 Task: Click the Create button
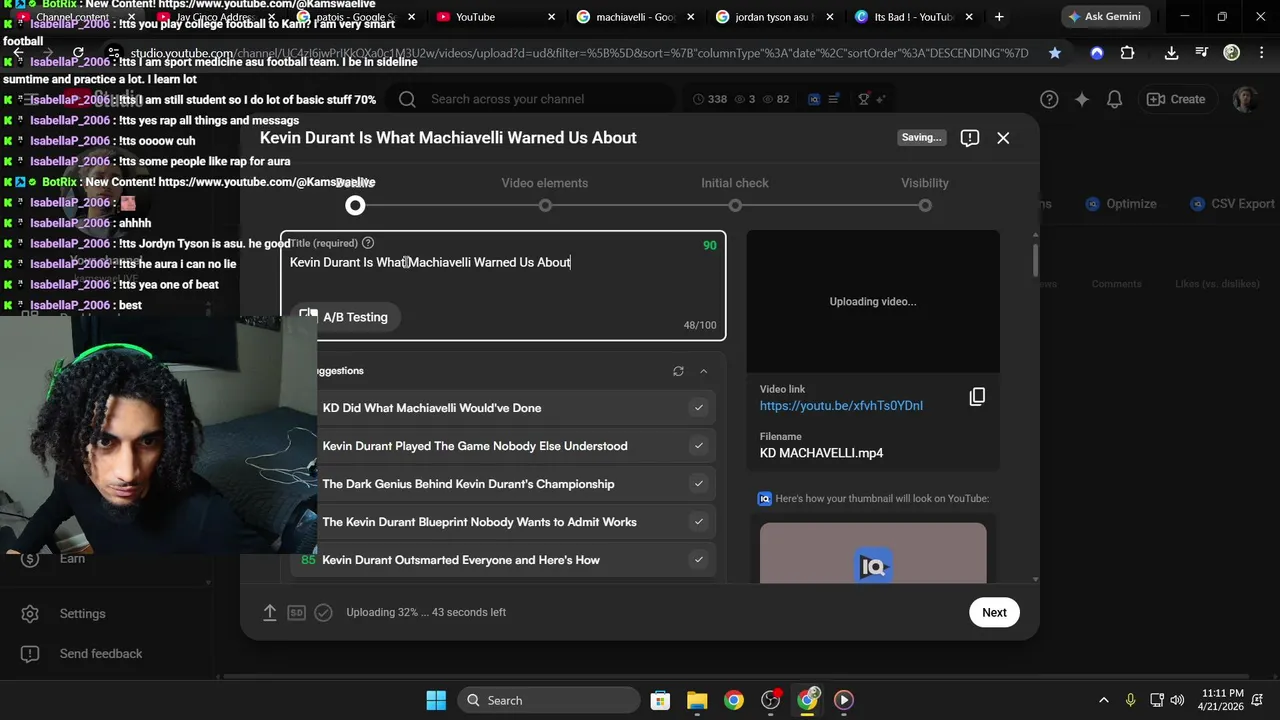[x=1176, y=99]
